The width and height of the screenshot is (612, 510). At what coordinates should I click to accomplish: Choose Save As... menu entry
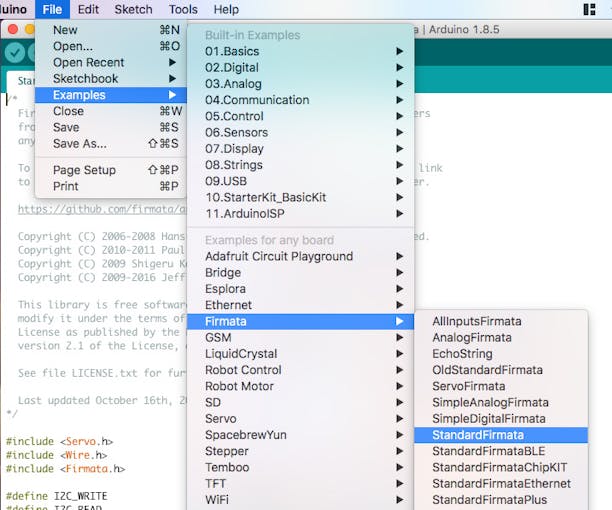(111, 144)
